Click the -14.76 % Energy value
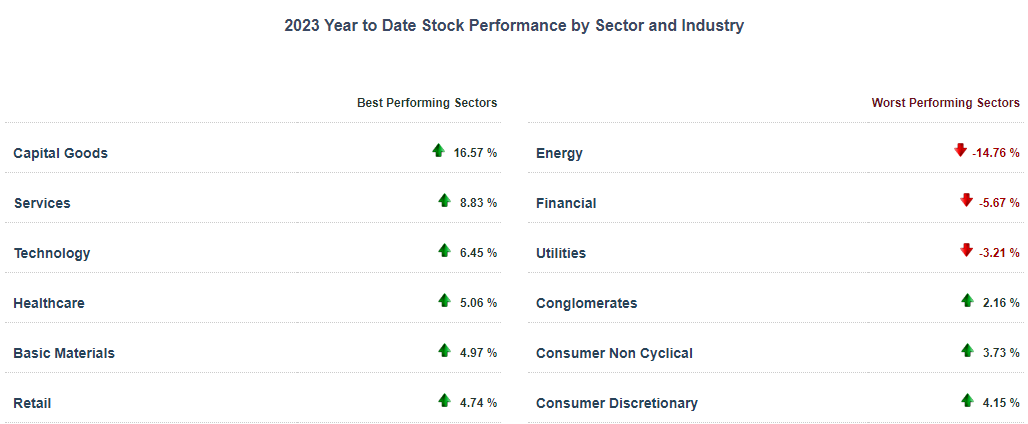 coord(995,153)
